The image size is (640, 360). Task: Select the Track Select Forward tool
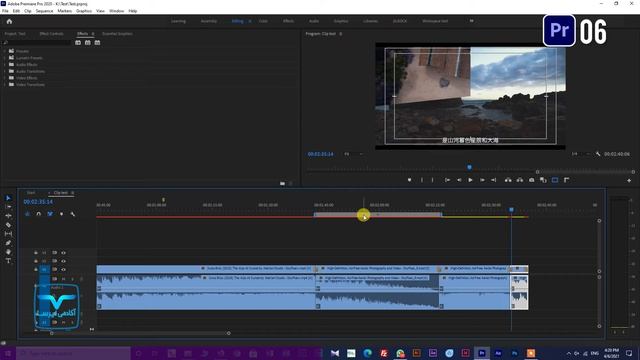click(x=8, y=207)
